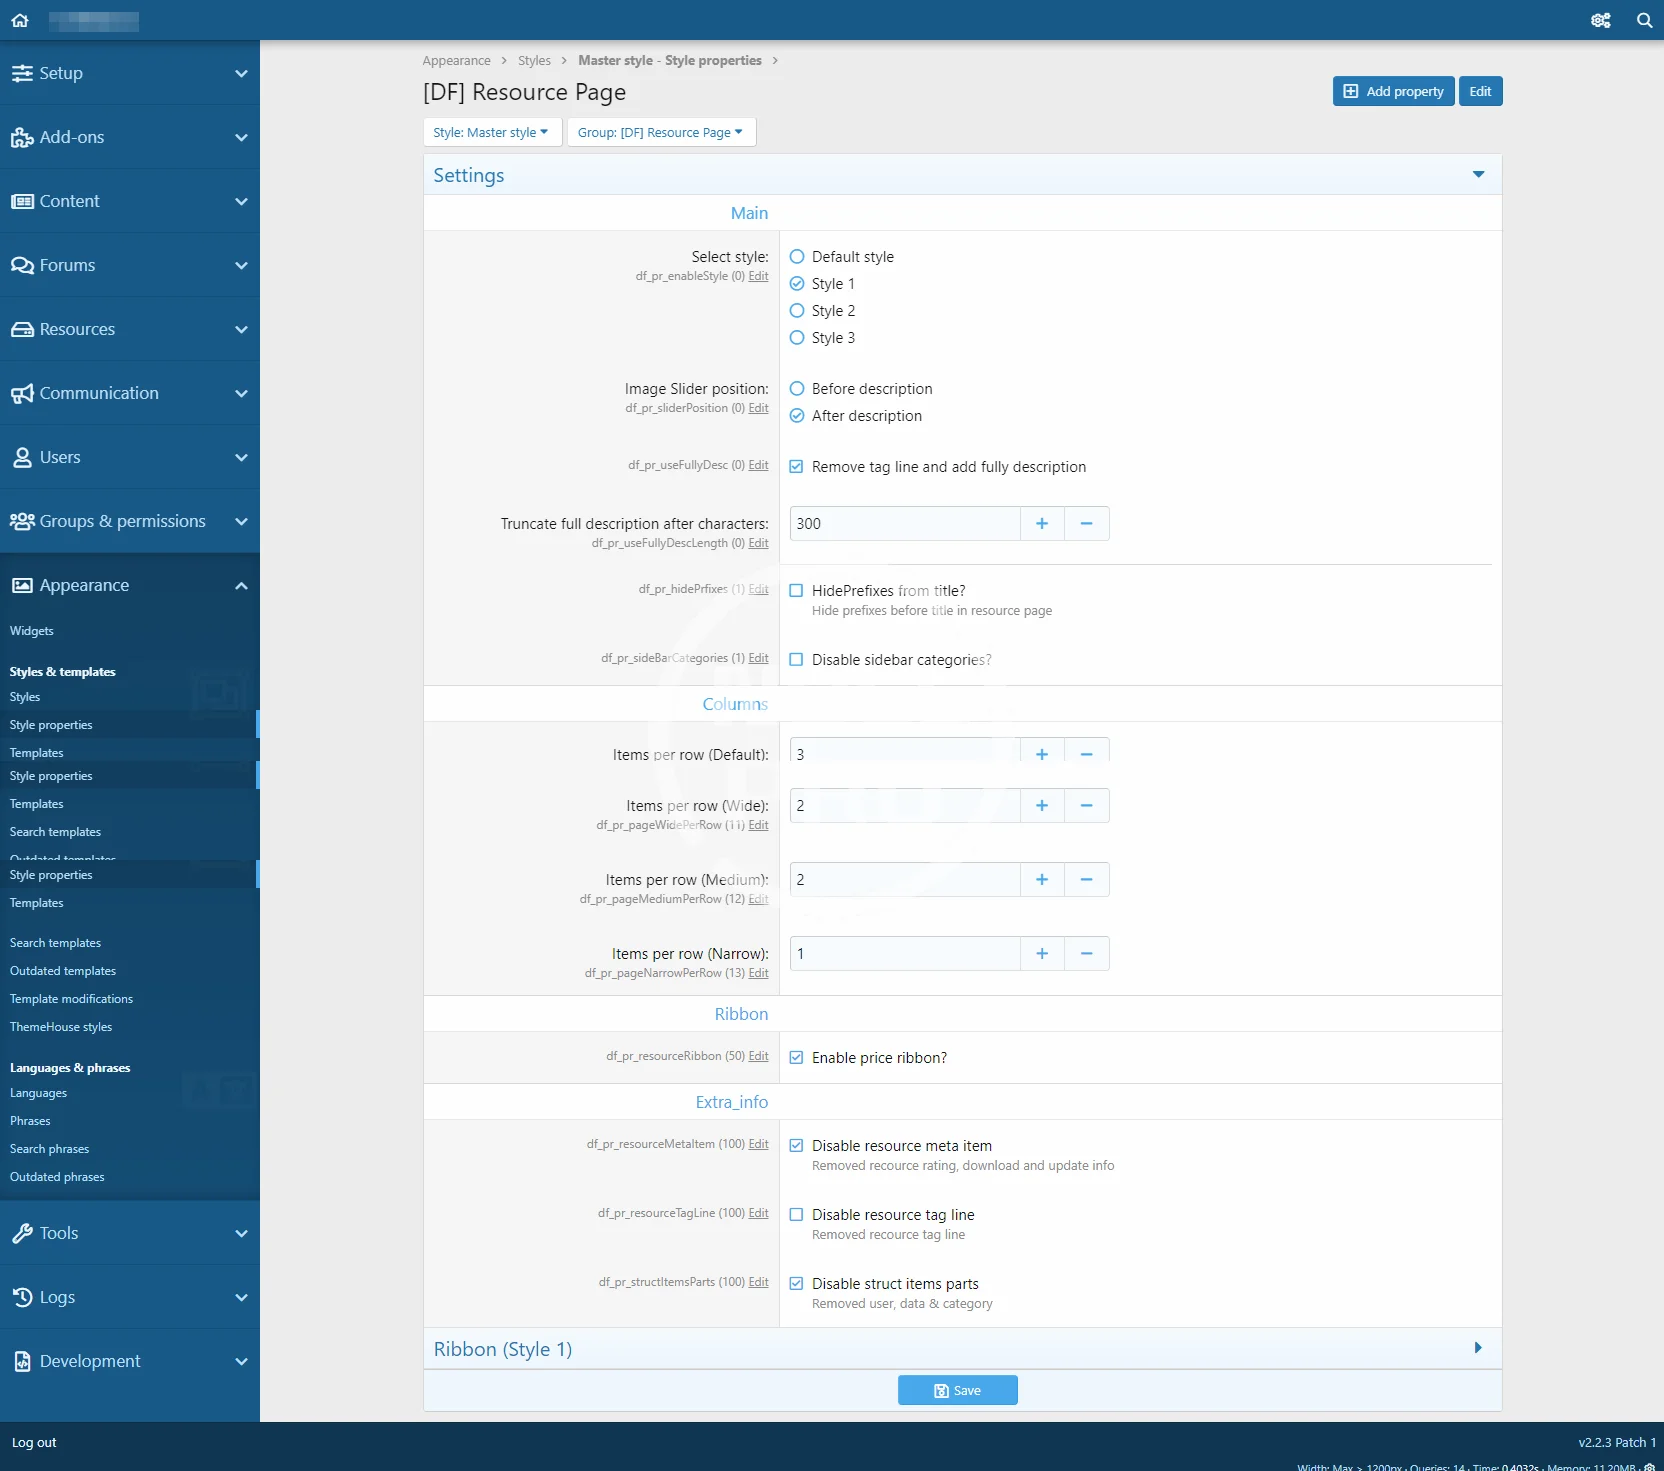The width and height of the screenshot is (1664, 1471).
Task: Select the Style 2 radio option
Action: [x=797, y=311]
